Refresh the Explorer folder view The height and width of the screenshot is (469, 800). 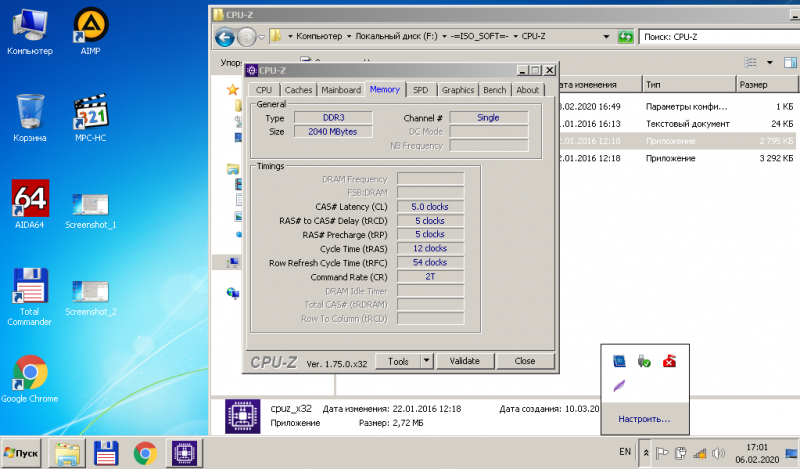[x=625, y=37]
